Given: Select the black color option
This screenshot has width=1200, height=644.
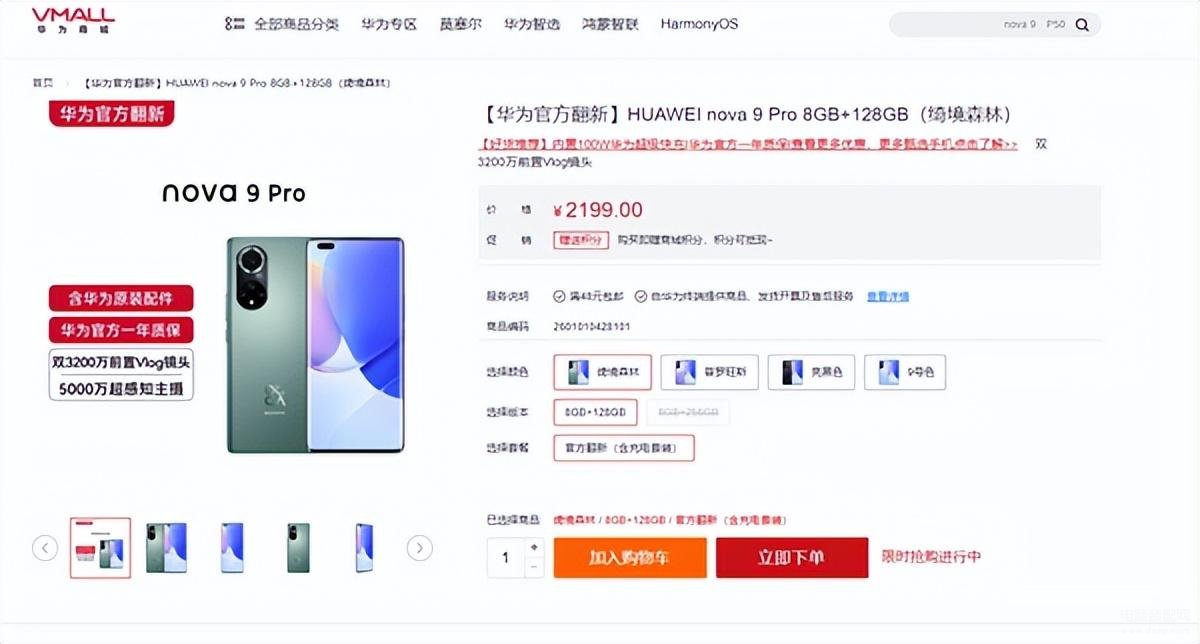Looking at the screenshot, I should coord(811,372).
